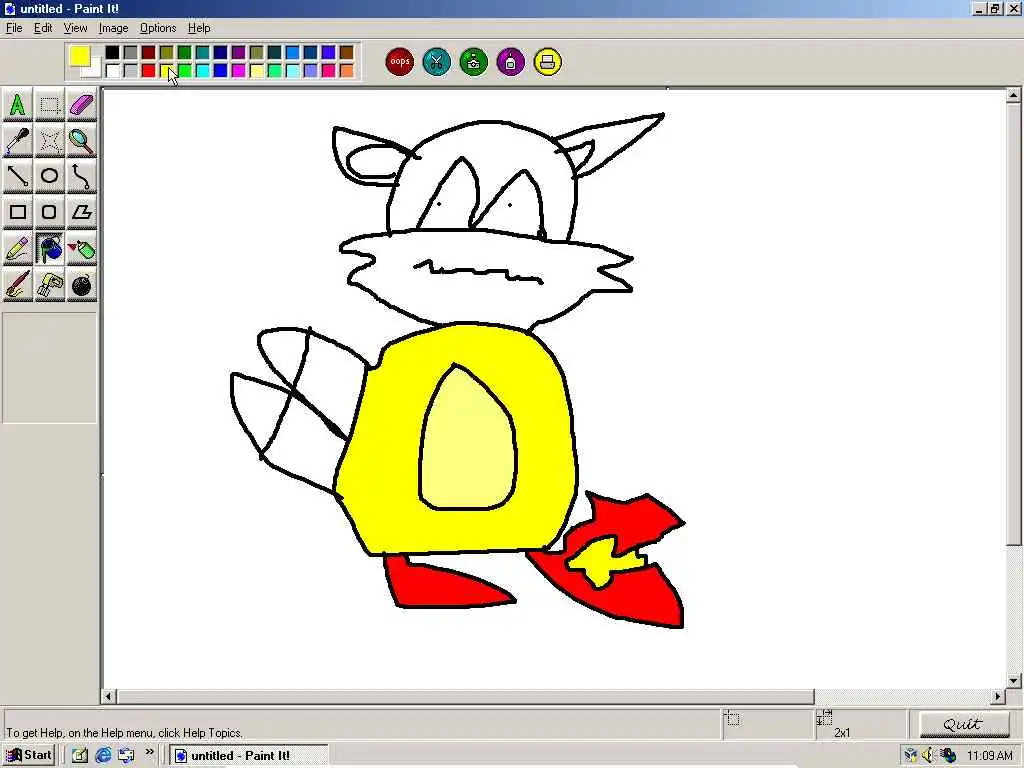This screenshot has height=768, width=1024.
Task: Select the orange color swatch
Action: click(x=347, y=70)
